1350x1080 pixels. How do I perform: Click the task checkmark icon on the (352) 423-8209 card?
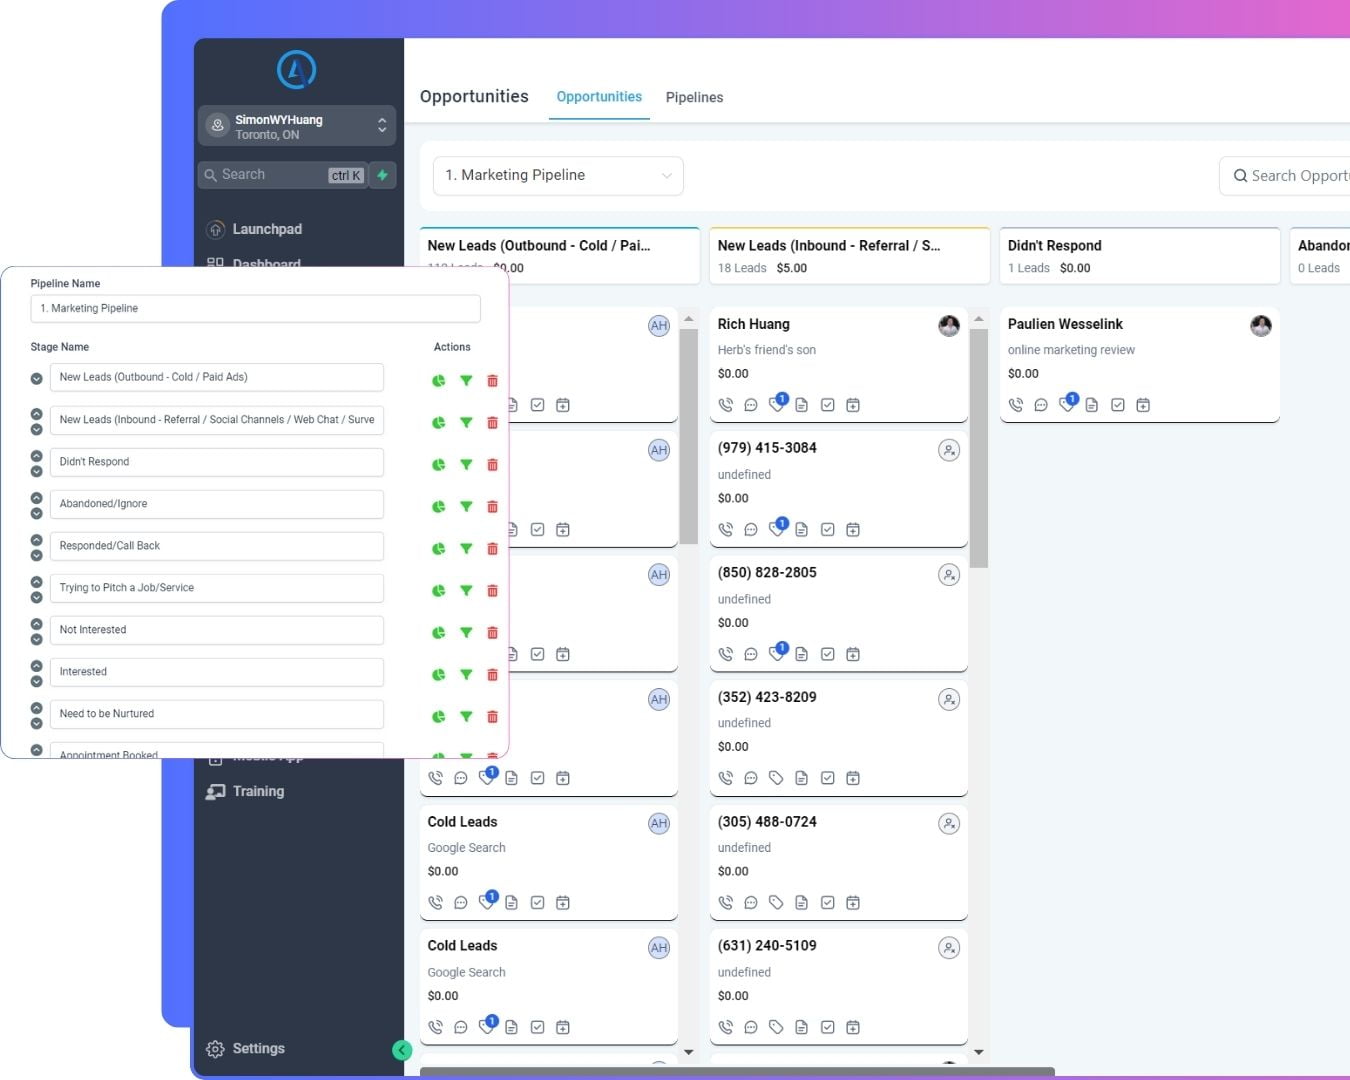click(x=827, y=778)
